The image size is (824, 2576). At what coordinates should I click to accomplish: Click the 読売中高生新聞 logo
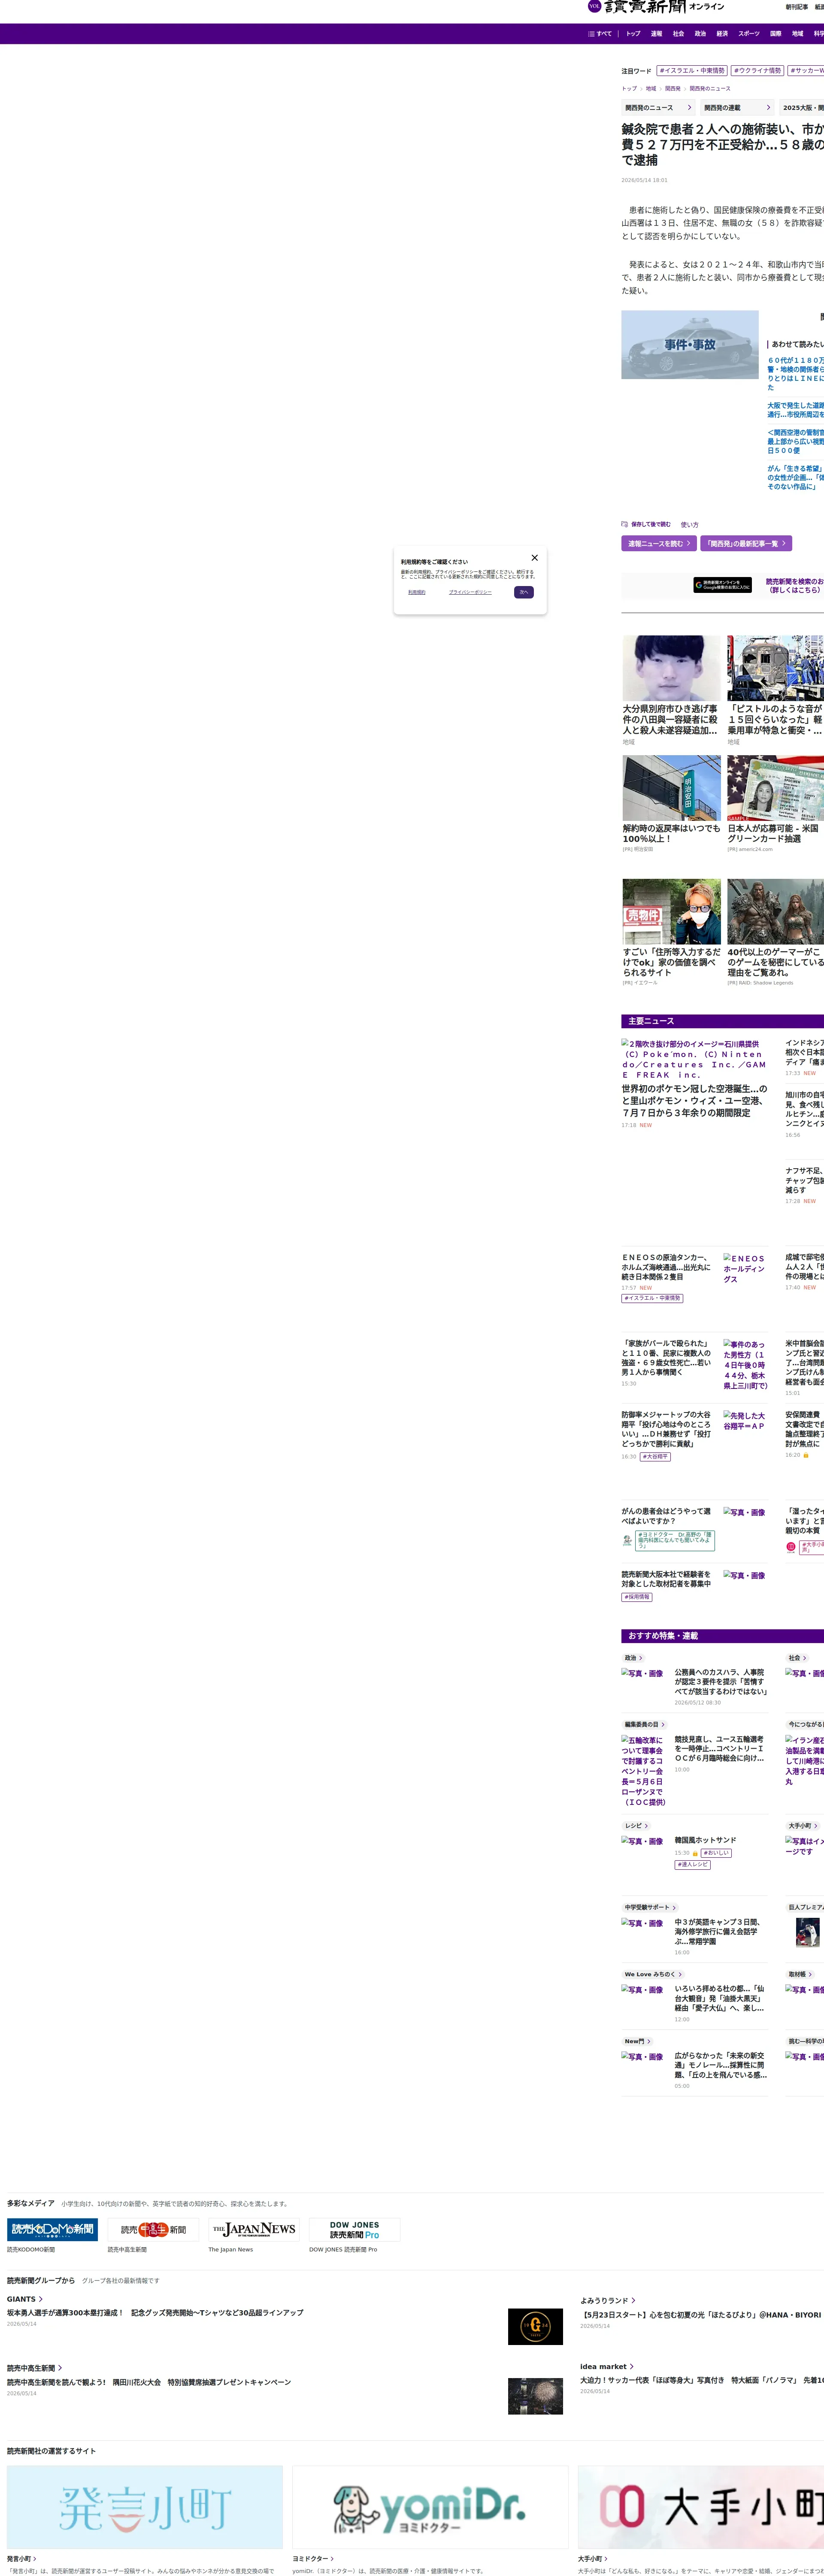[153, 2229]
